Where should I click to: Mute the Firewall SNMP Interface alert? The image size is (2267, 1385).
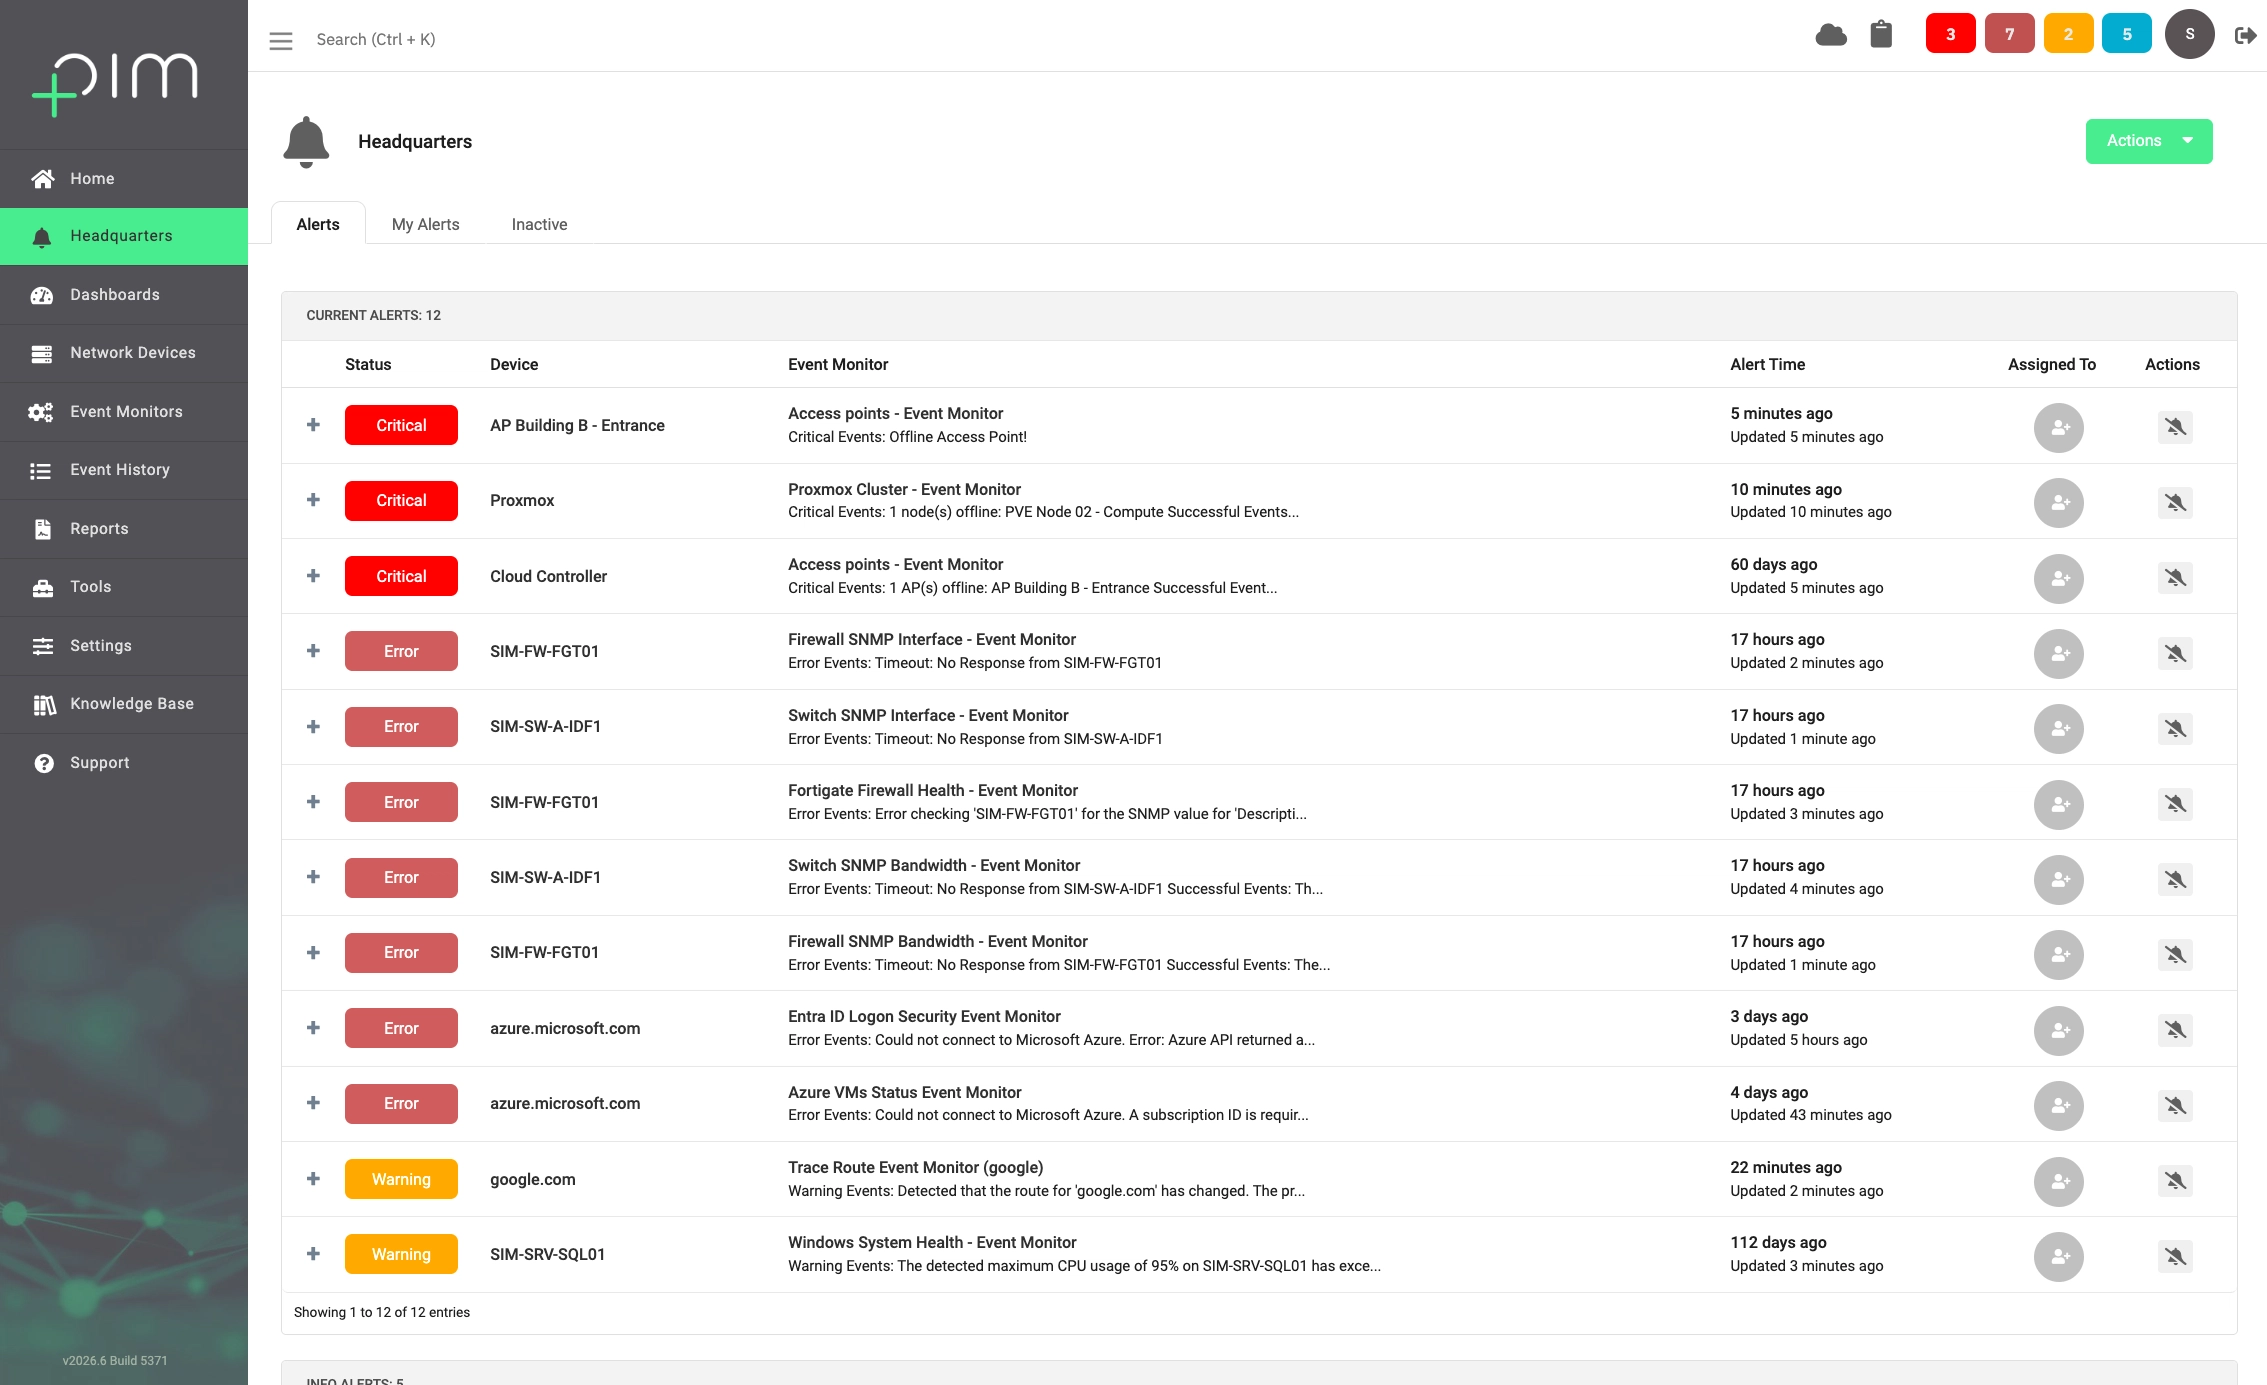click(2175, 653)
